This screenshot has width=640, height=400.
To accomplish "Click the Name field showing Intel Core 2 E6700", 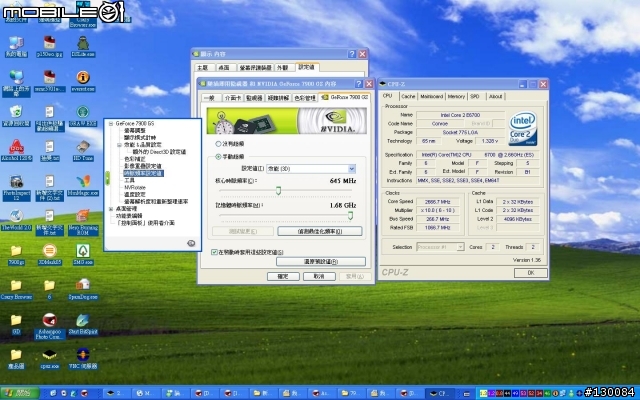I will [x=460, y=115].
